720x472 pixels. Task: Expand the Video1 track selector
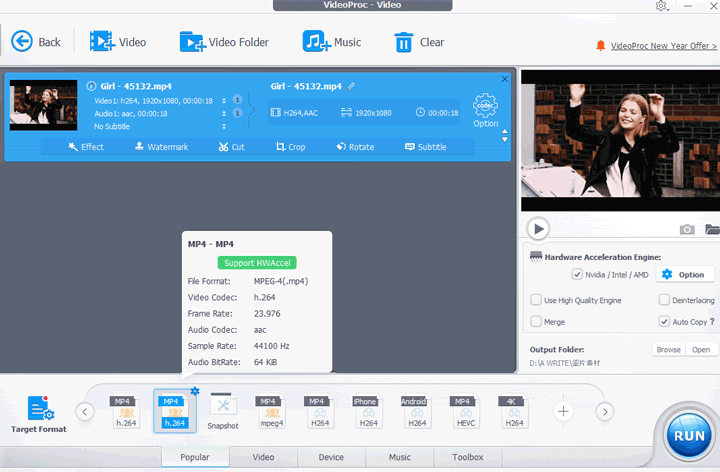click(x=224, y=101)
